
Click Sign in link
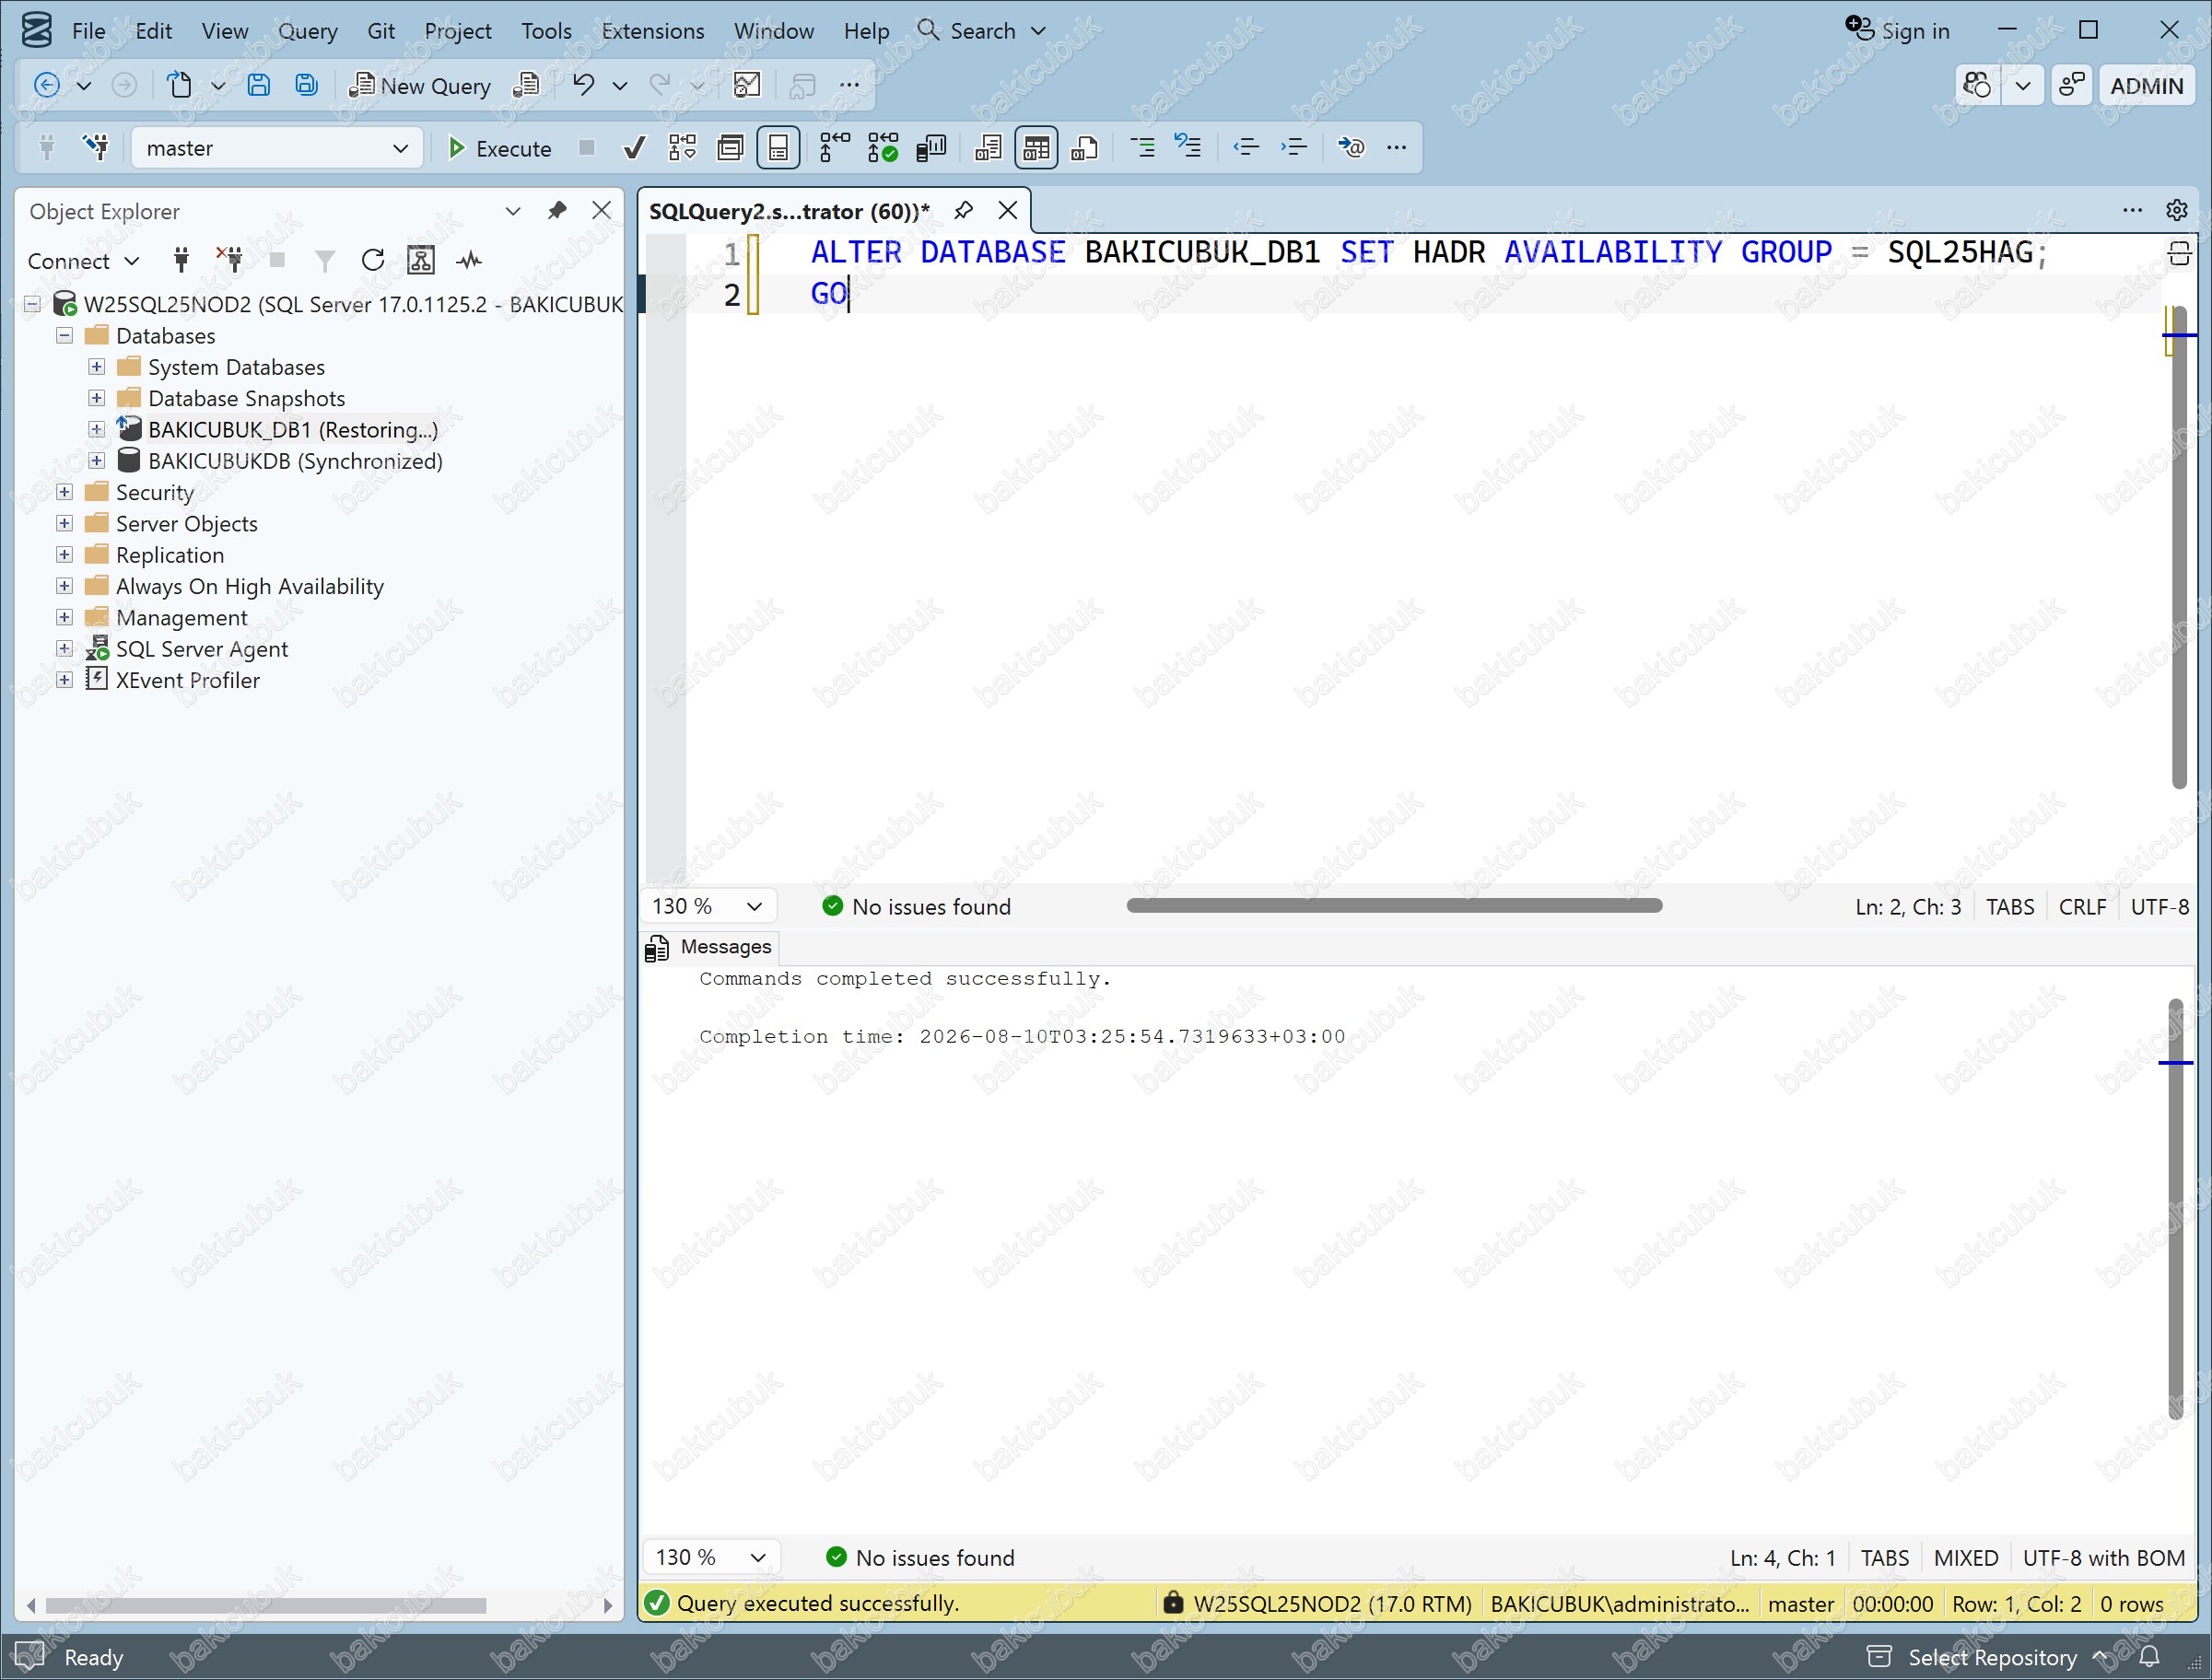pyautogui.click(x=1898, y=30)
